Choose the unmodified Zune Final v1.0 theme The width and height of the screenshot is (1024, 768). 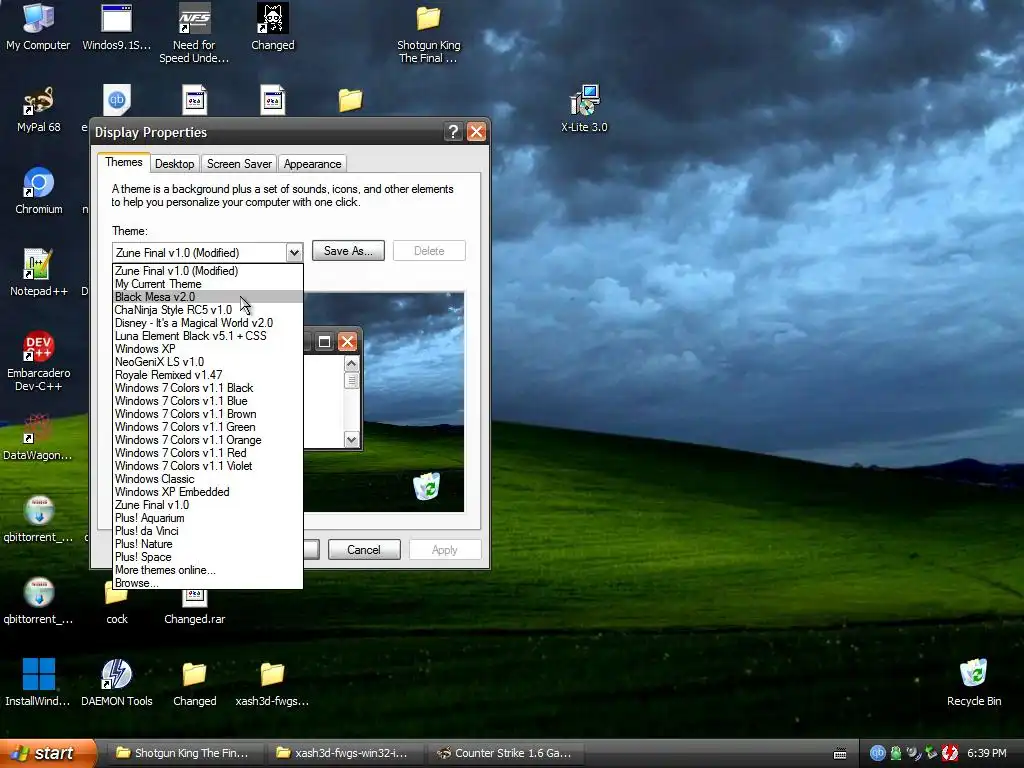[x=208, y=505]
